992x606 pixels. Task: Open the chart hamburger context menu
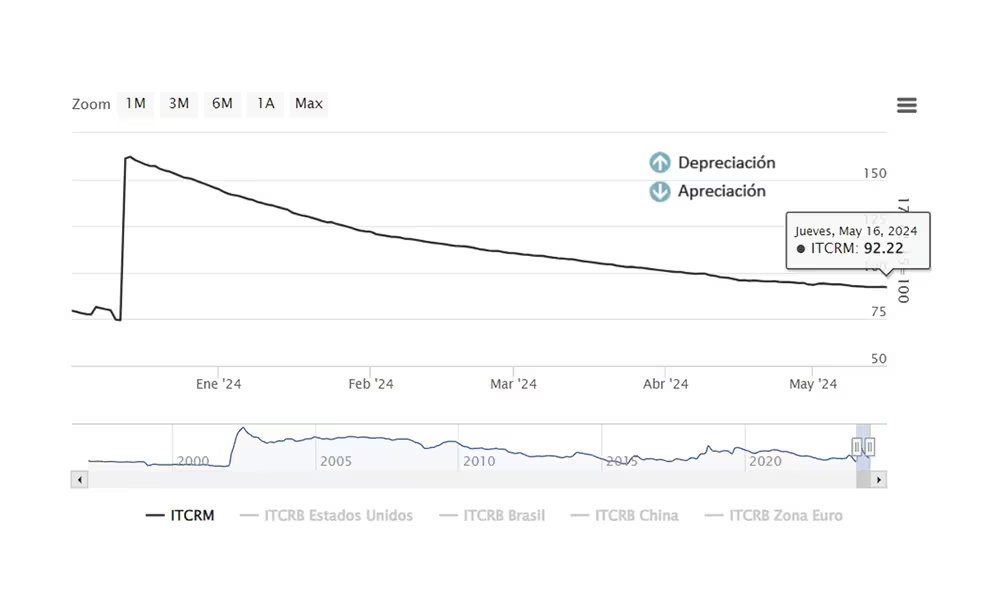tap(906, 106)
